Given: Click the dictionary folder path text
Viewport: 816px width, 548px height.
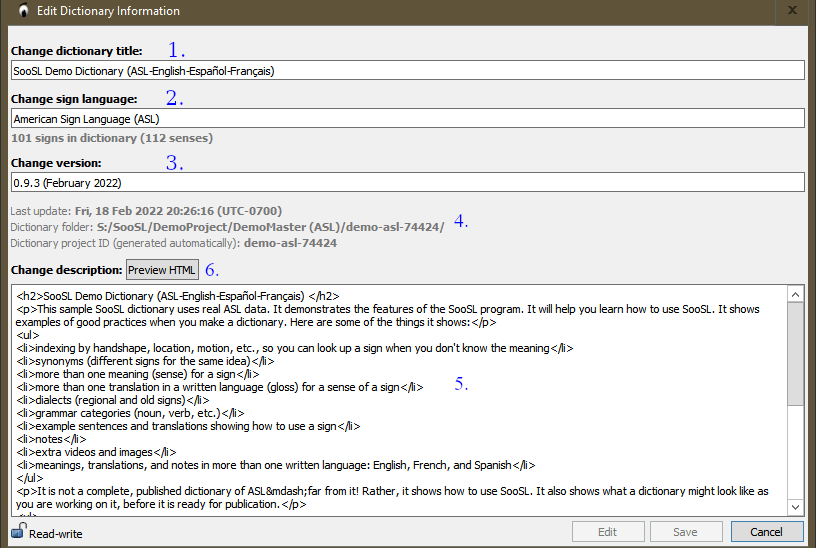Looking at the screenshot, I should click(271, 227).
